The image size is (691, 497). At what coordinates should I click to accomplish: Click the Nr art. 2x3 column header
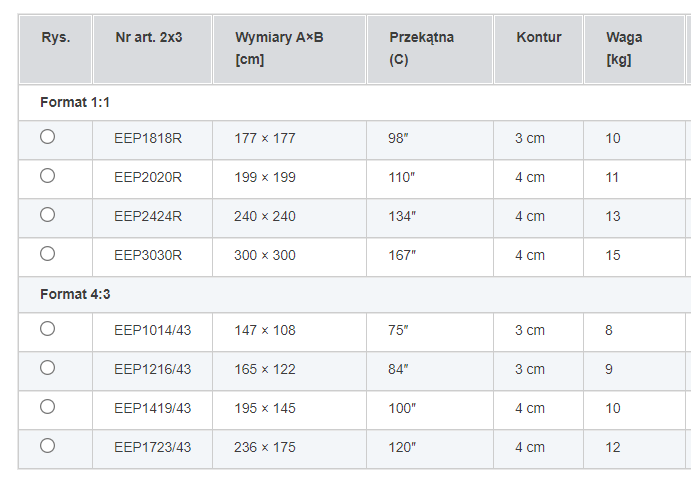point(146,38)
